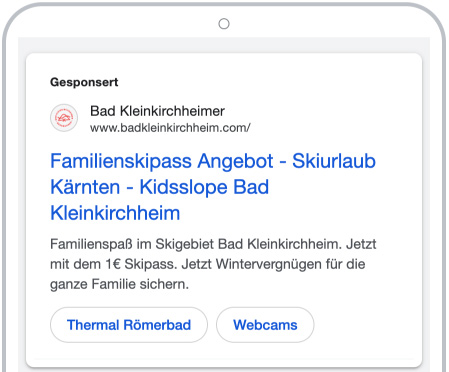Click the Gesponsert label
The width and height of the screenshot is (449, 372).
84,82
